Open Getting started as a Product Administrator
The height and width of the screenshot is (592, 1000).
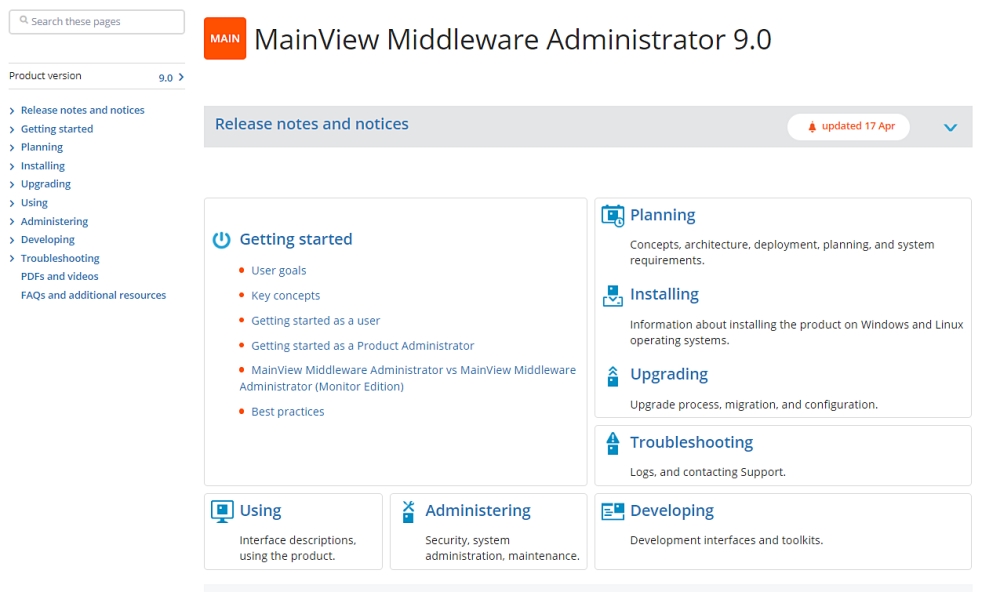tap(362, 345)
